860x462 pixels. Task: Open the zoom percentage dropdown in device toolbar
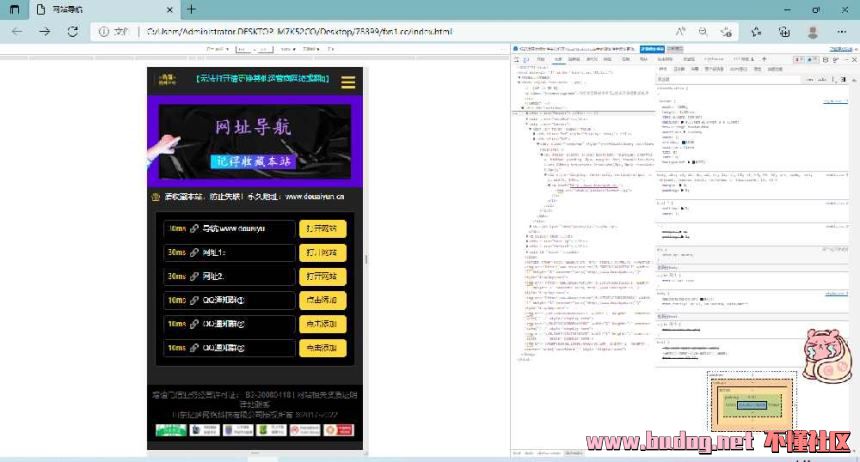pyautogui.click(x=288, y=49)
